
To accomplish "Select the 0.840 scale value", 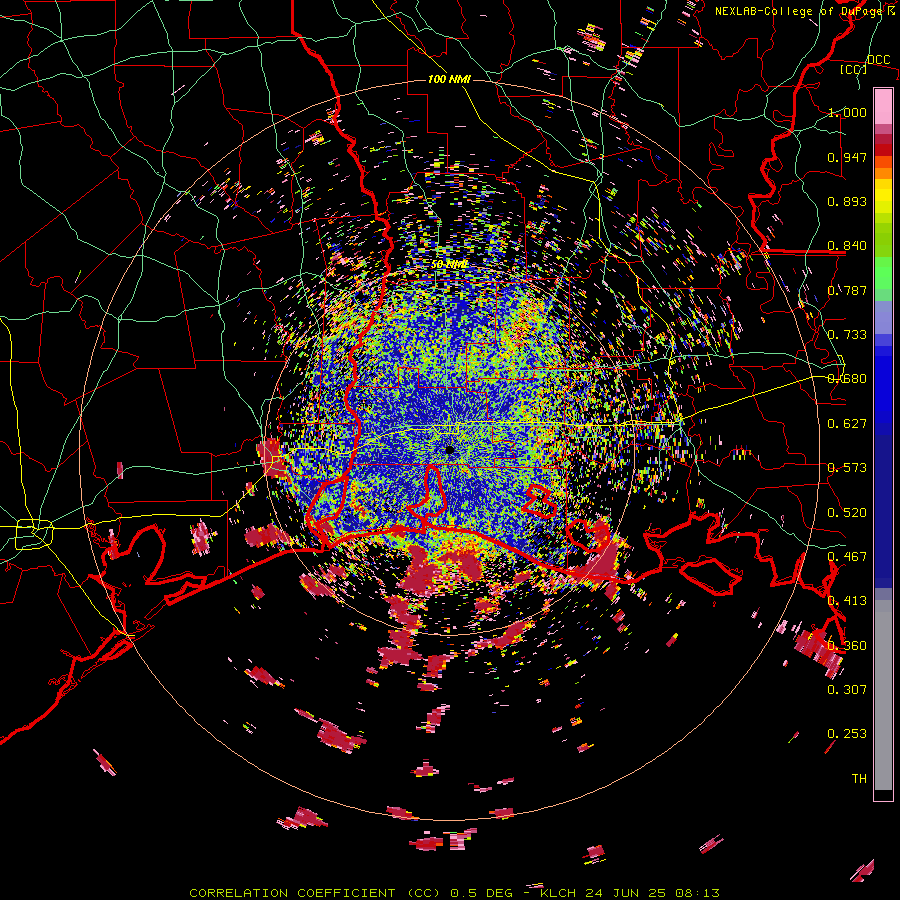I will (847, 246).
